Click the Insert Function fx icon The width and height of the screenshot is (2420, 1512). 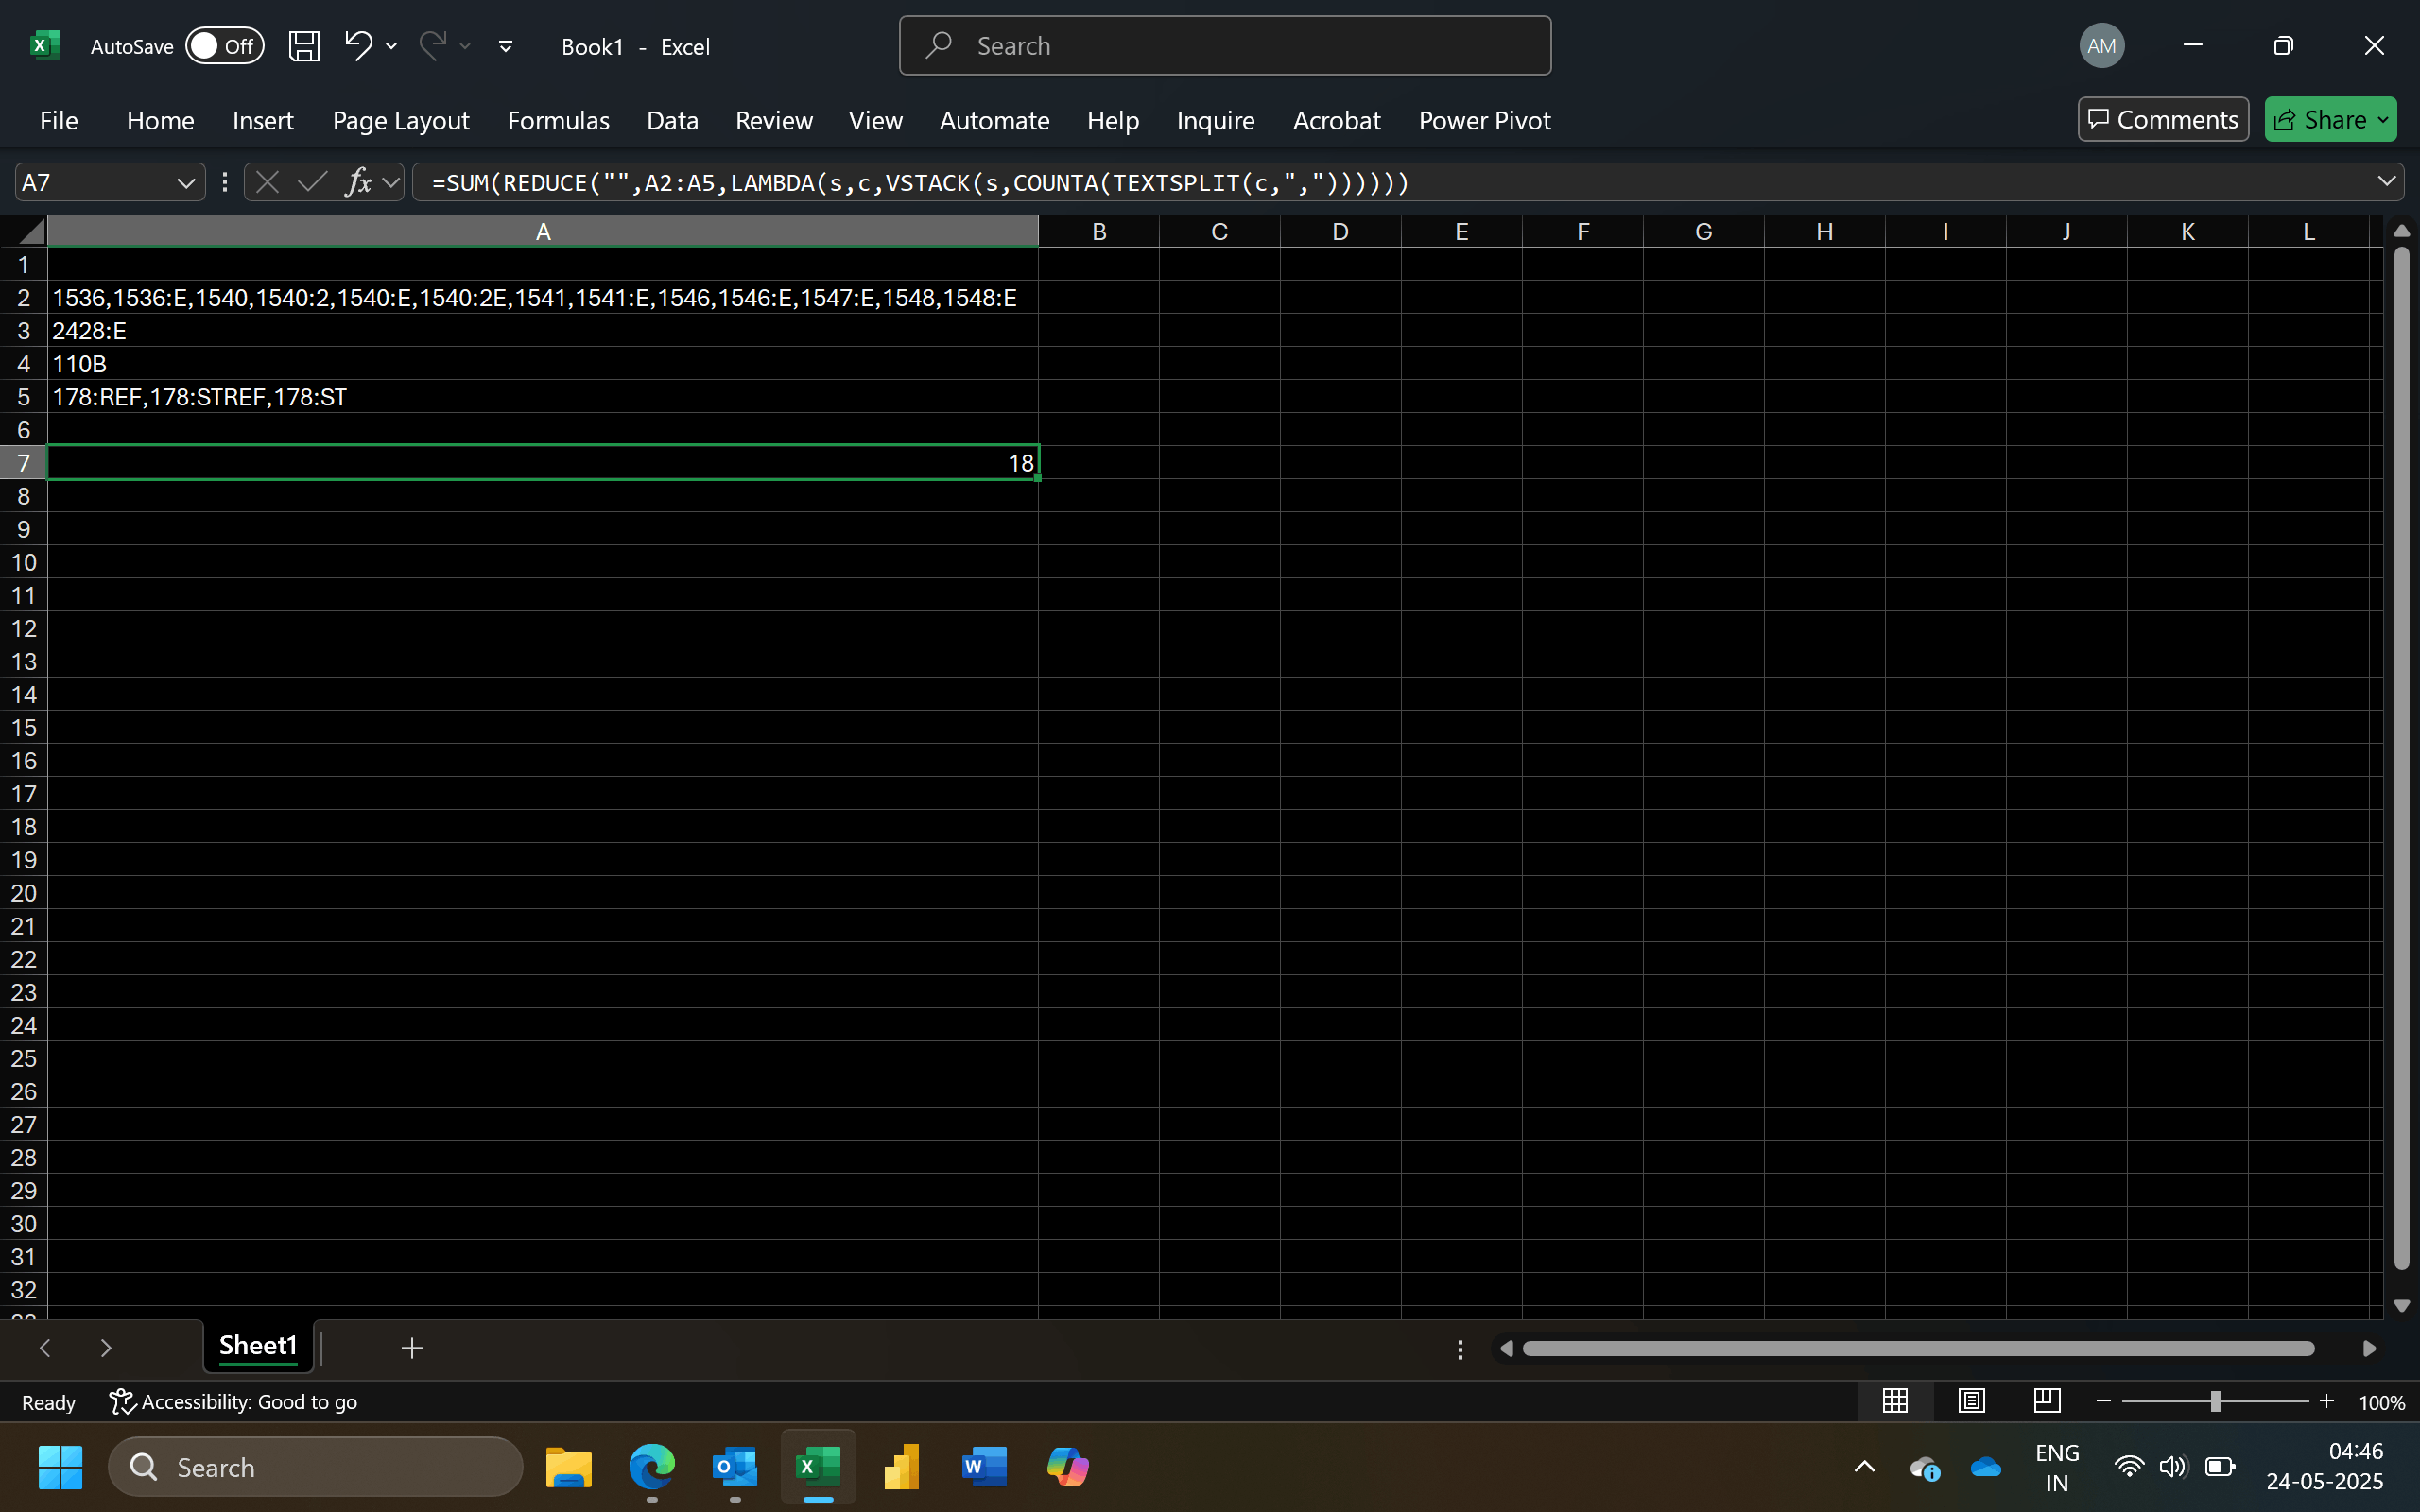coord(358,182)
